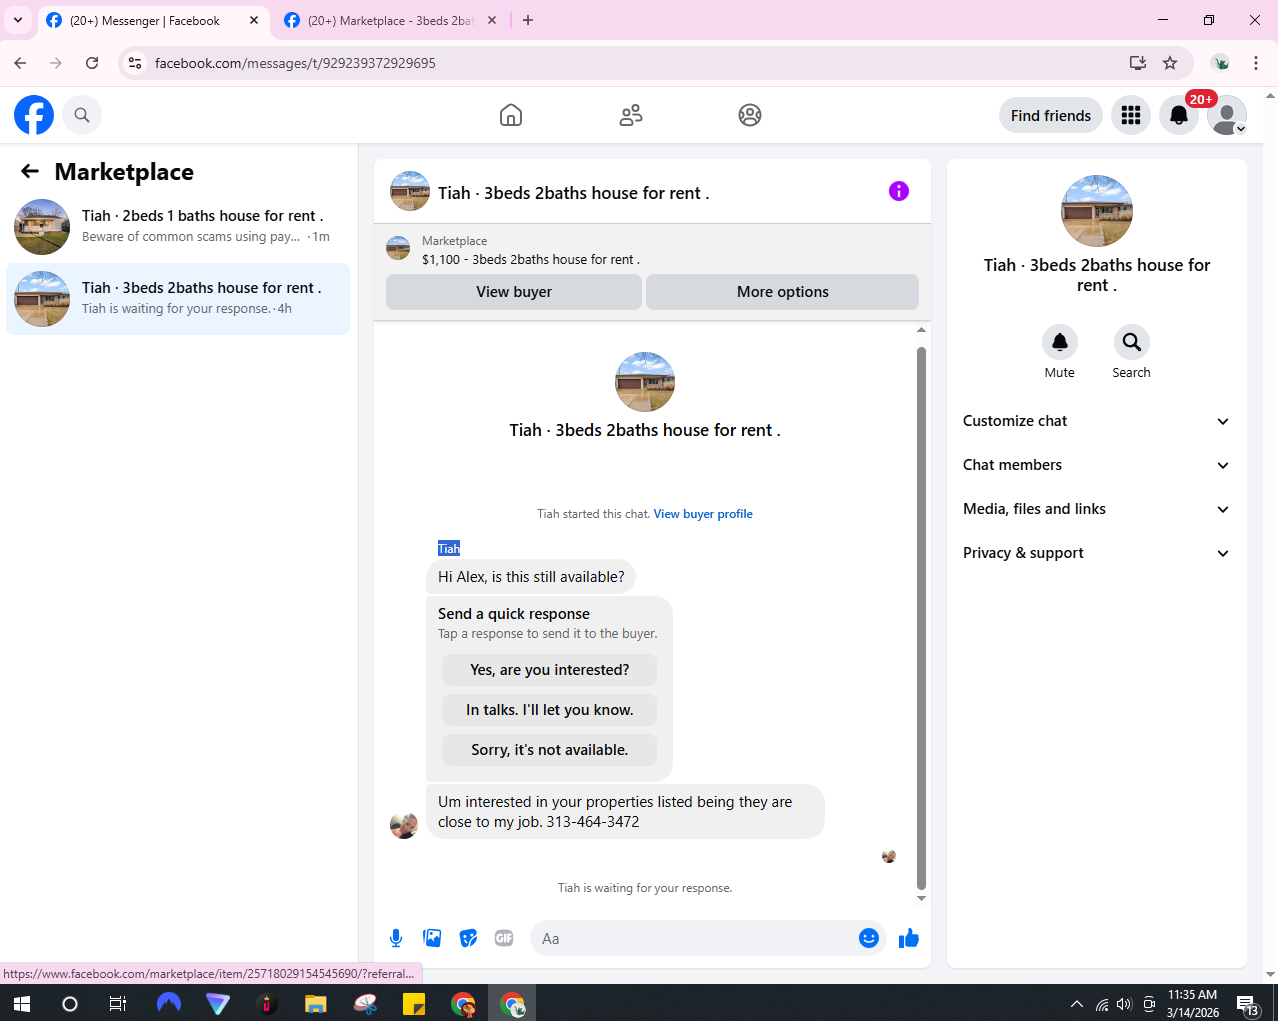Open View buyer profile link
This screenshot has width=1278, height=1021.
pos(703,514)
